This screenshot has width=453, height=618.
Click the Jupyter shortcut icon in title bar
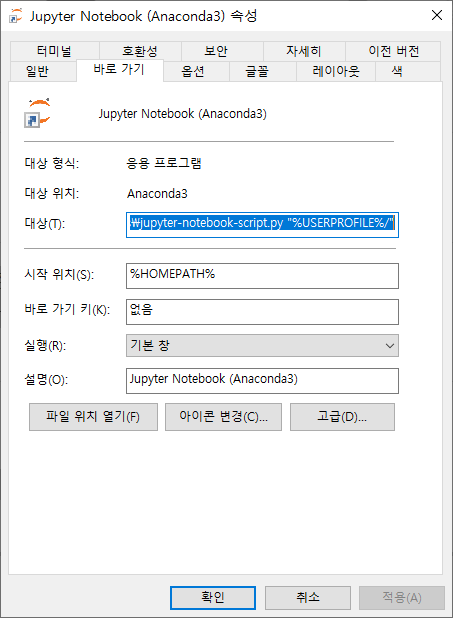[x=16, y=16]
